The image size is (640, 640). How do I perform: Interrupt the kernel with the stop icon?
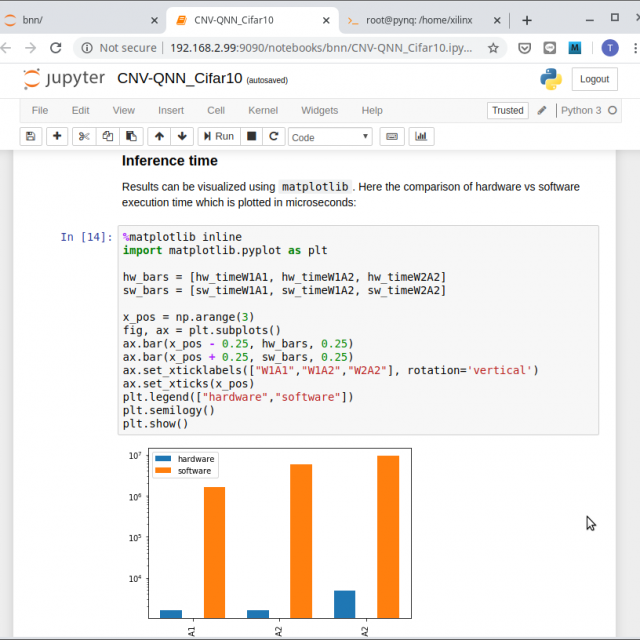coord(252,136)
